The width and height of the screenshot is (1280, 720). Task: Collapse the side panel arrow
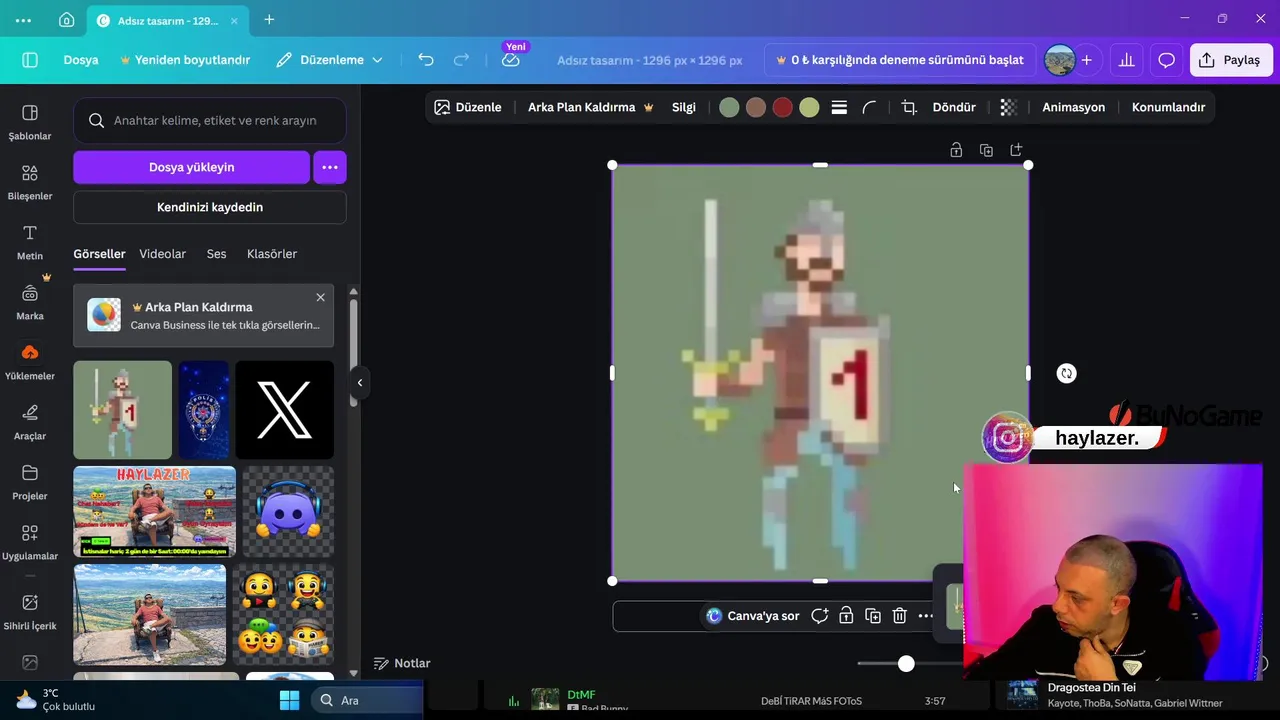pyautogui.click(x=360, y=382)
